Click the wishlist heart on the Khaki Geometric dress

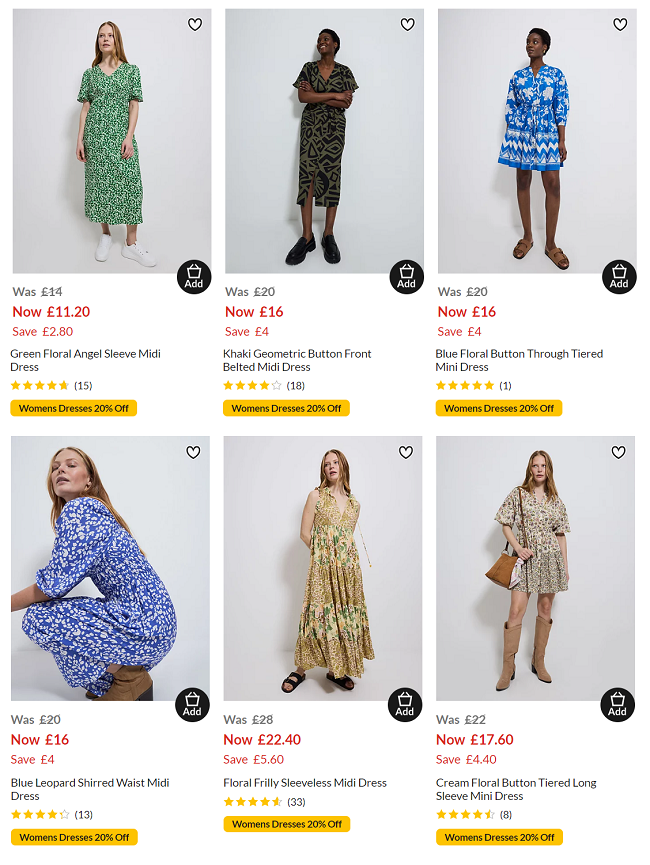407,24
